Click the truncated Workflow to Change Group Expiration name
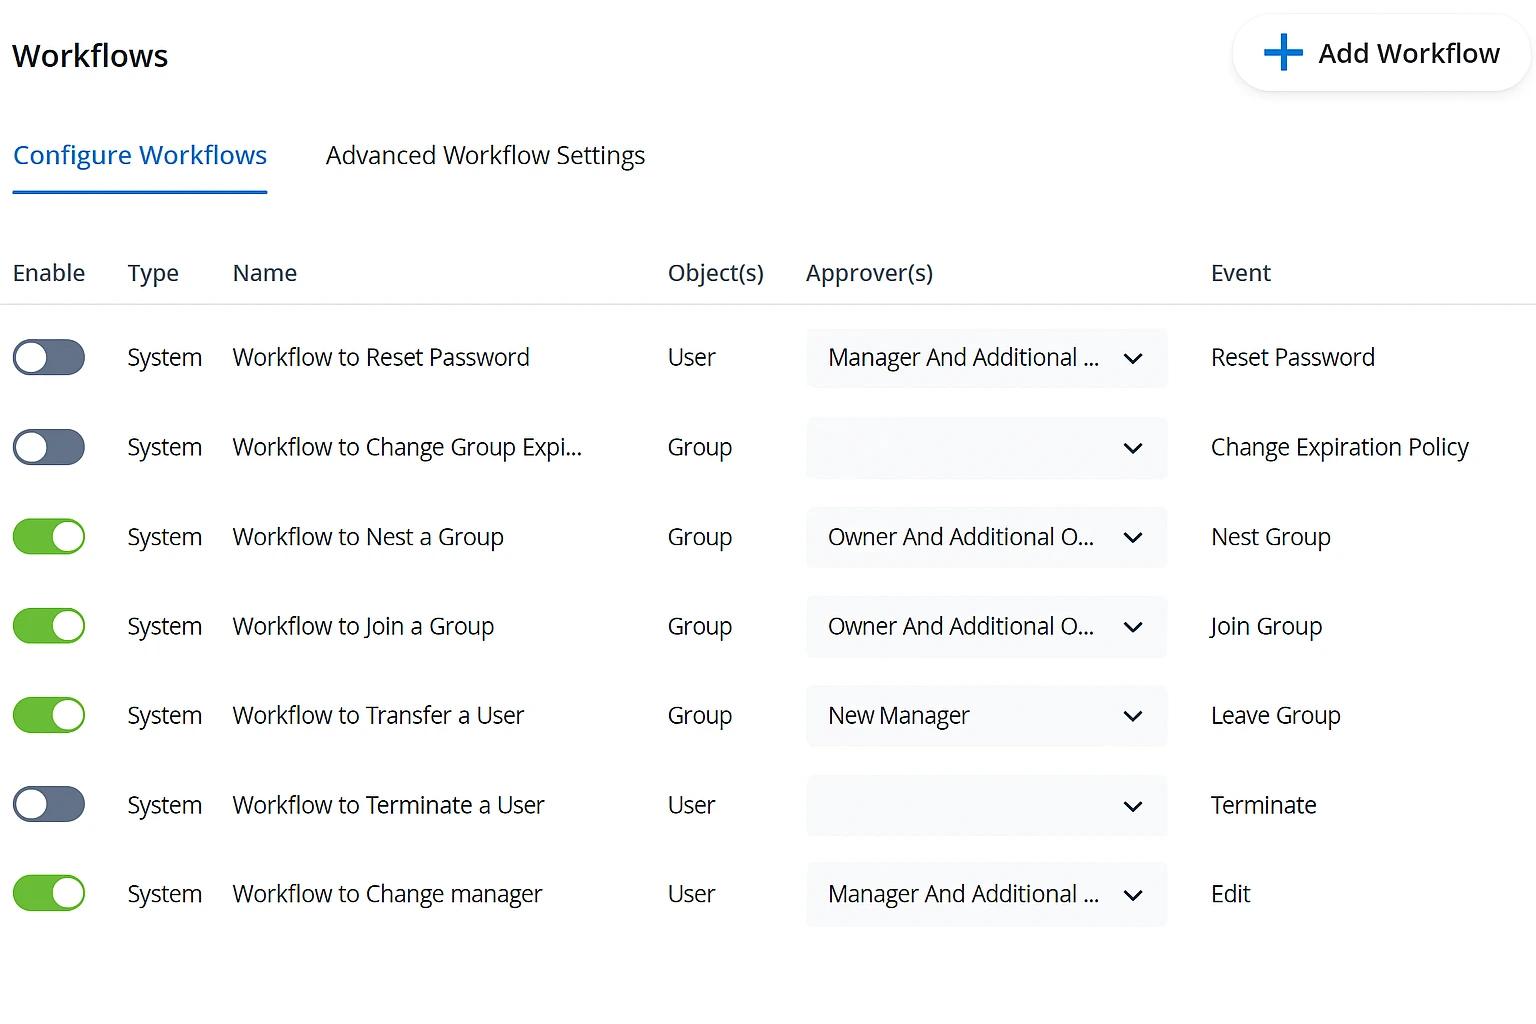This screenshot has height=1024, width=1536. coord(406,447)
